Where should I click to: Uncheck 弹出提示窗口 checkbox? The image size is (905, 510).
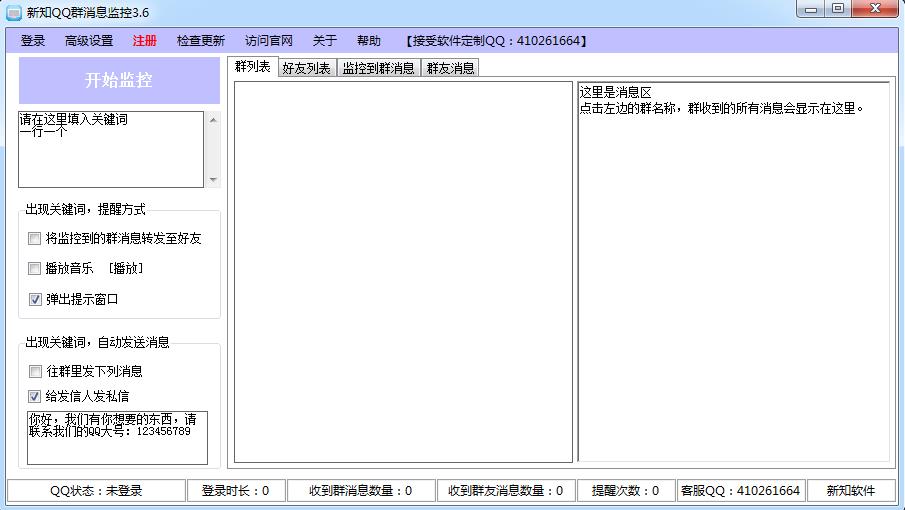(x=36, y=299)
